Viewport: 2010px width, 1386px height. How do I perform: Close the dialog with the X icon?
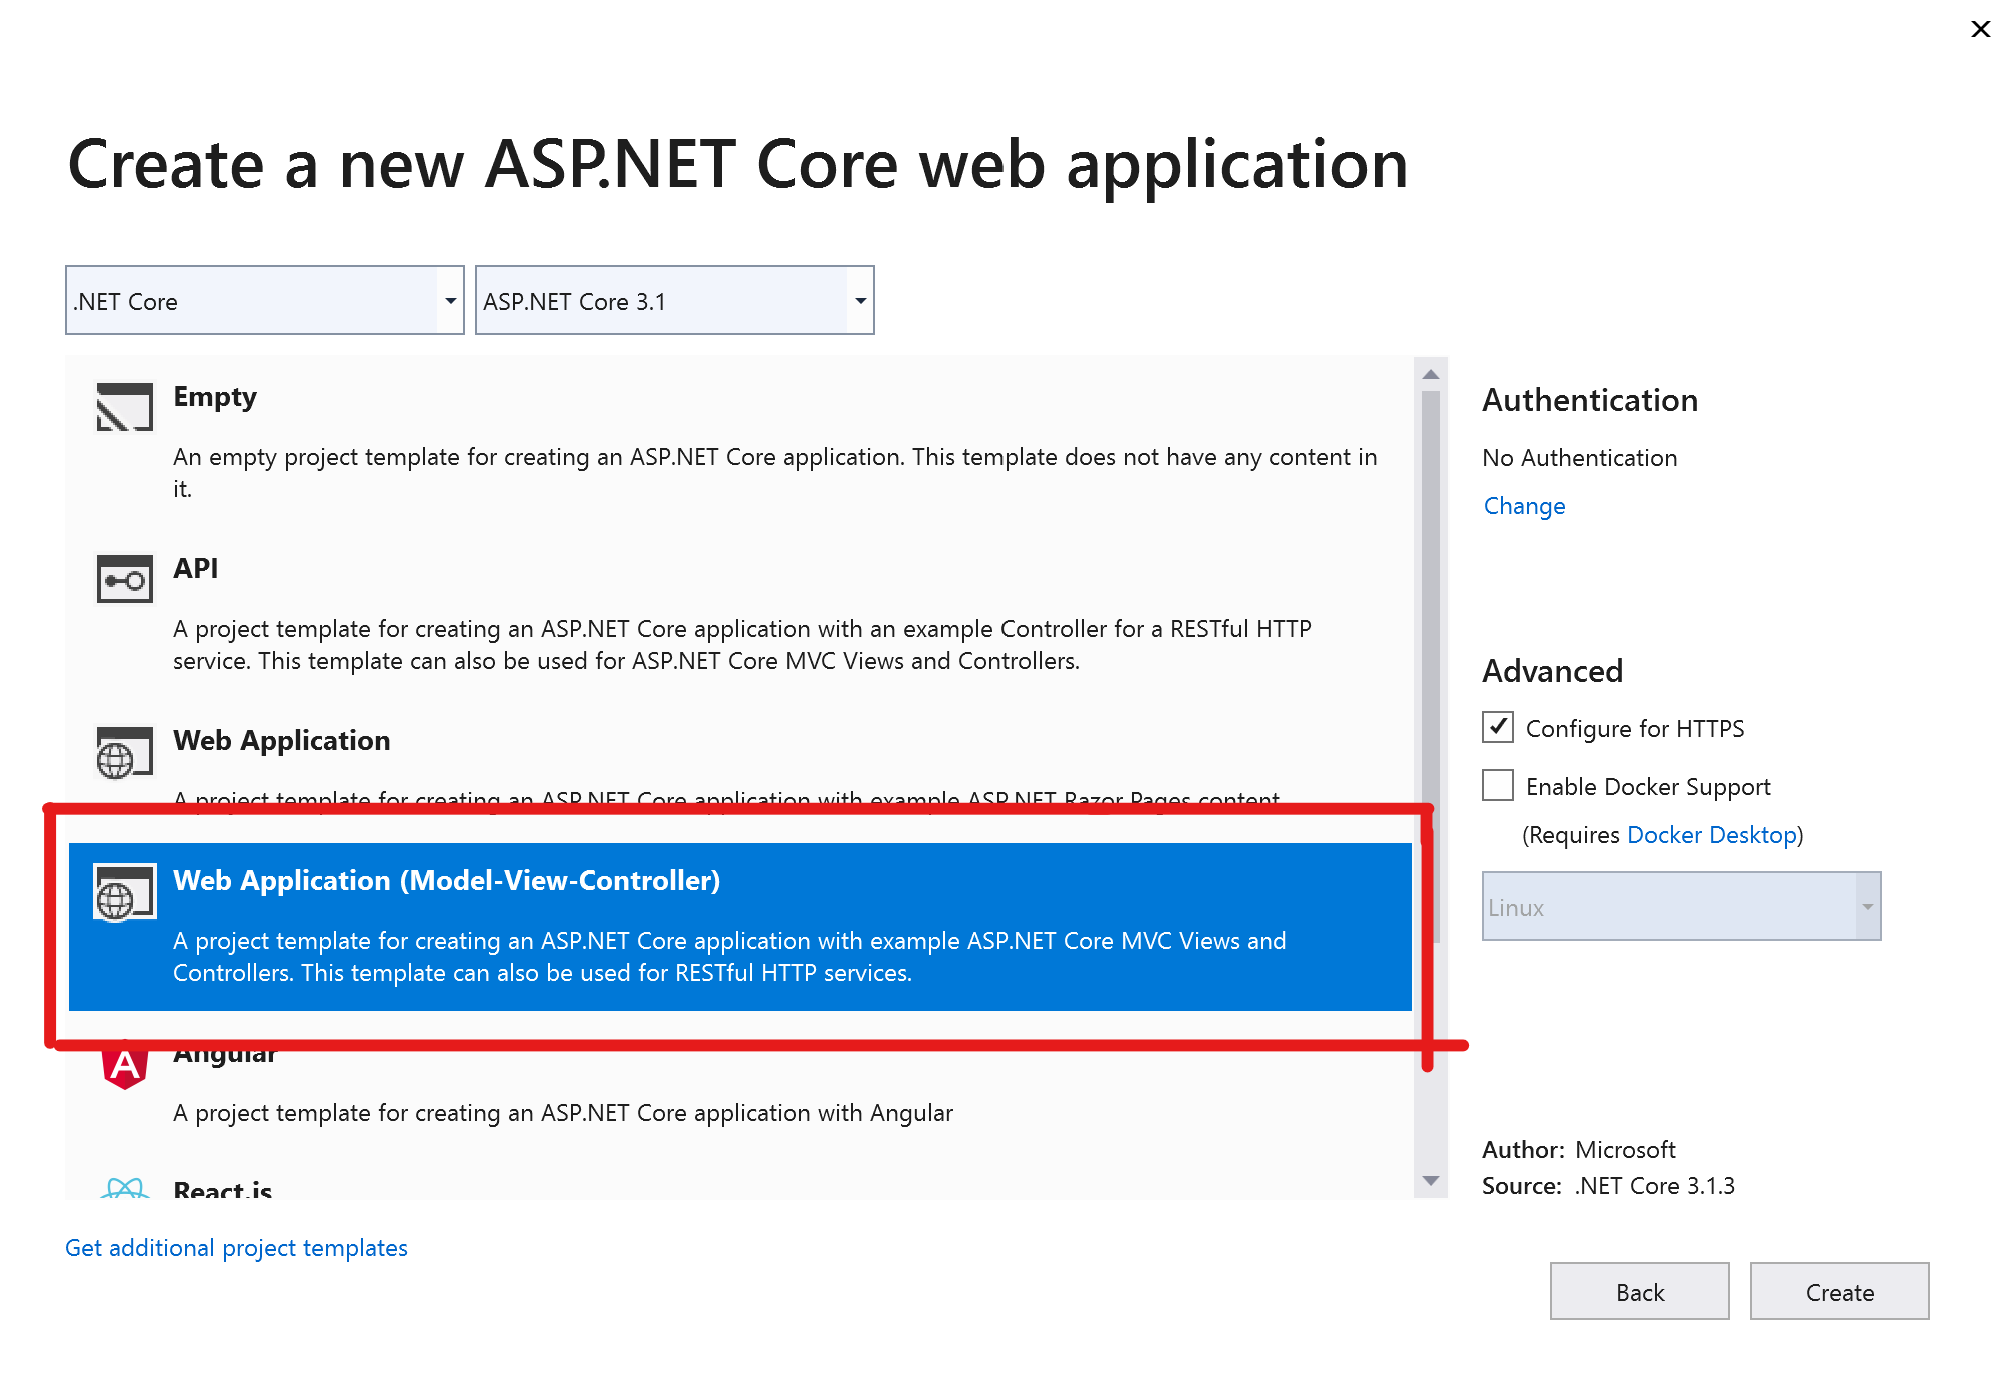pyautogui.click(x=1980, y=29)
